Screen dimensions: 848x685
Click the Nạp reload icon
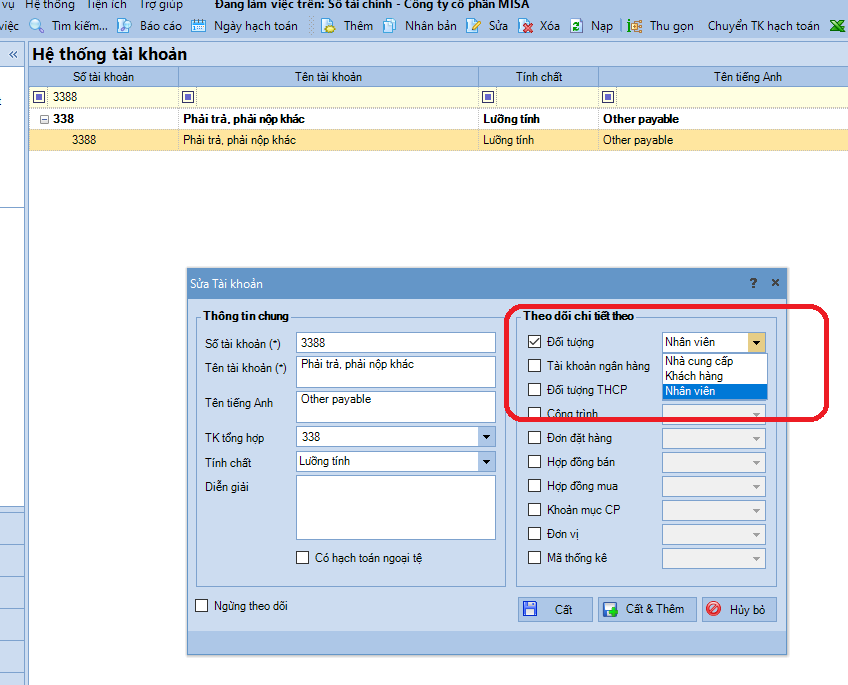coord(577,25)
